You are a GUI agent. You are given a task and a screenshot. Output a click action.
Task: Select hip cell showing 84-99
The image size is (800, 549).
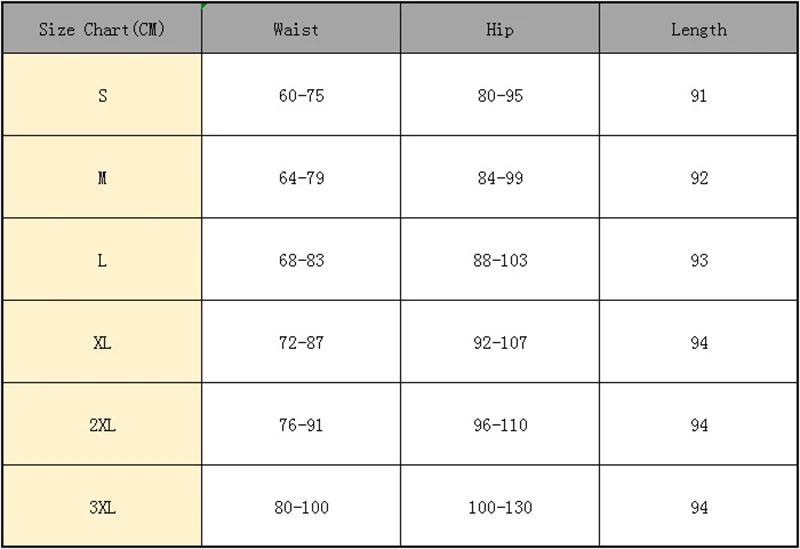(500, 177)
